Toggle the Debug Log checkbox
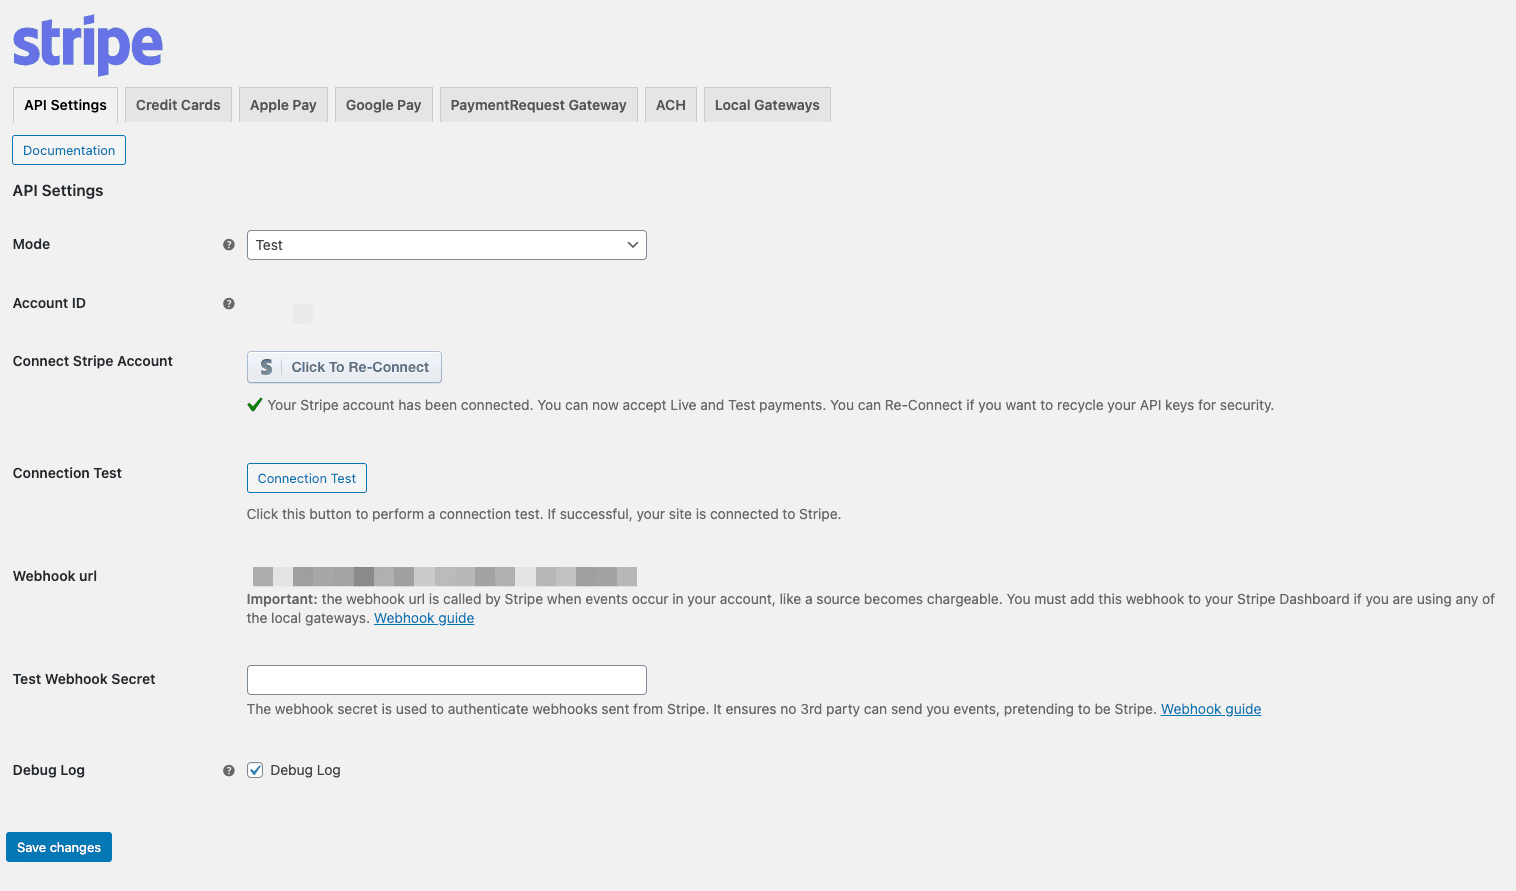This screenshot has height=891, width=1516. pos(255,770)
